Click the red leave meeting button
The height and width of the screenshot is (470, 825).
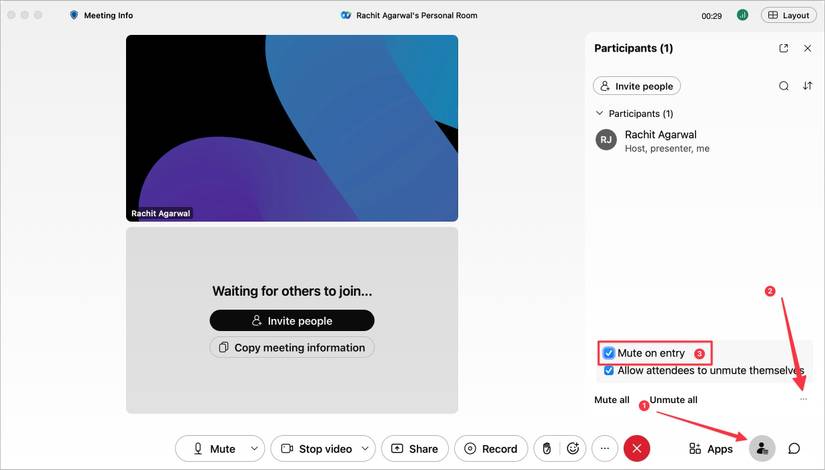tap(637, 449)
